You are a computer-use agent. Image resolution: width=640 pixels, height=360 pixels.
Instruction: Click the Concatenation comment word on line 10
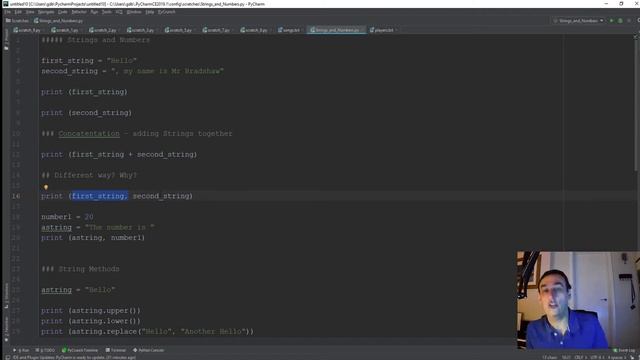pos(89,133)
